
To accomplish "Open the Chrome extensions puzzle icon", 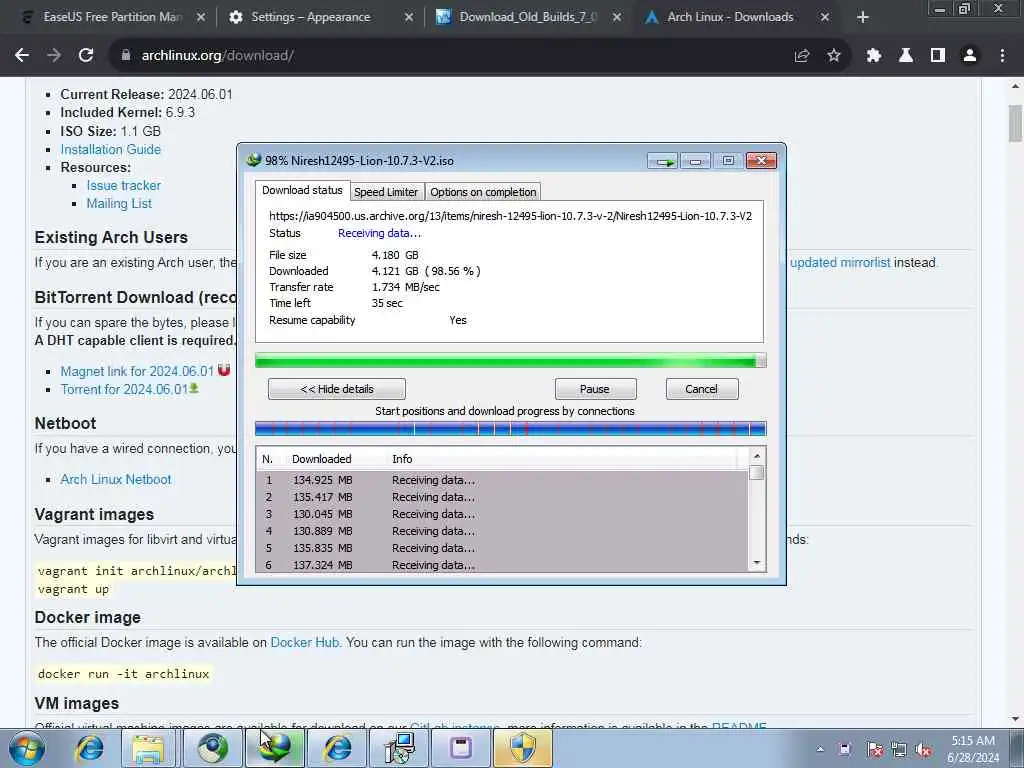I will tap(874, 56).
